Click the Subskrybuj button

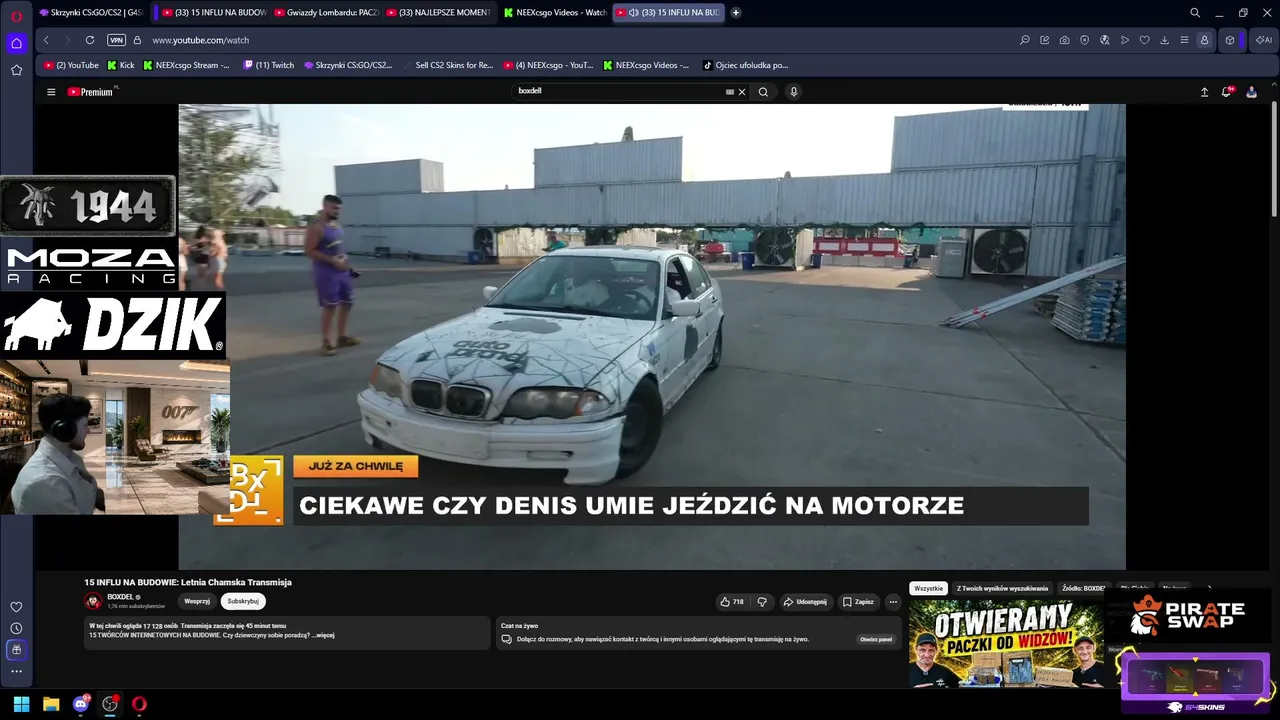coord(243,601)
